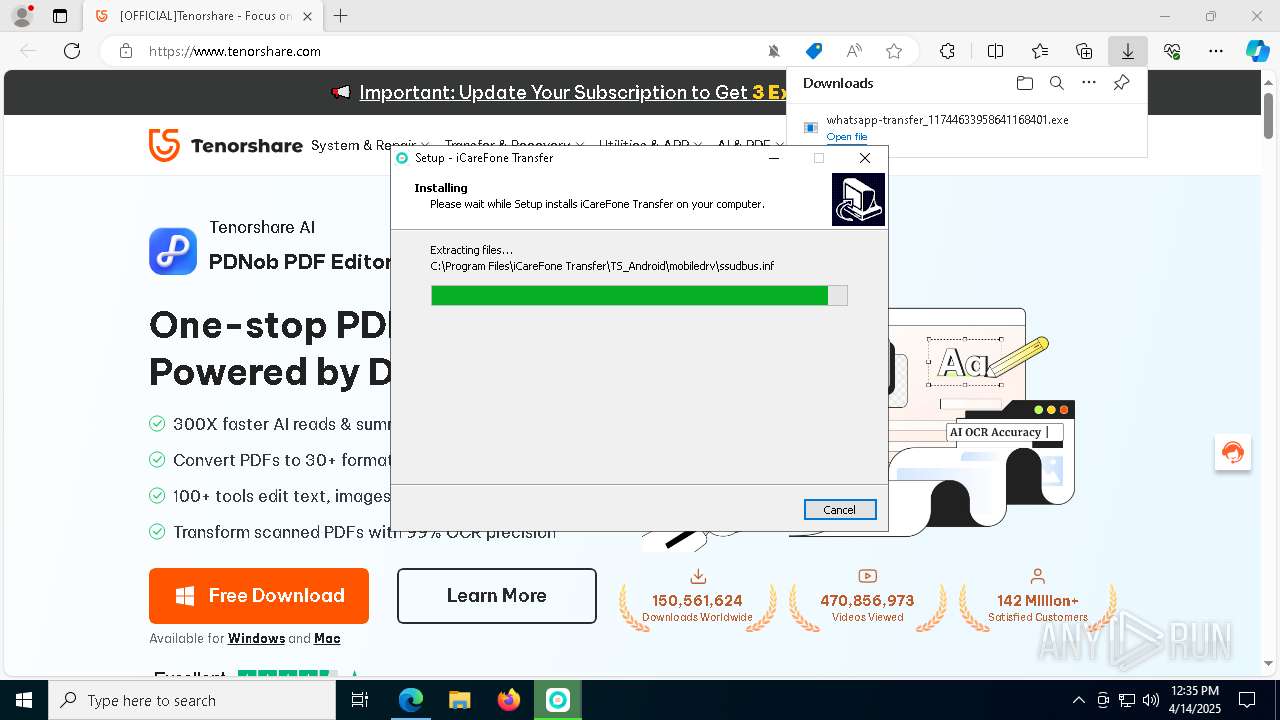Screen dimensions: 1280x720
Task: Open the shopping price tag icon
Action: point(814,51)
